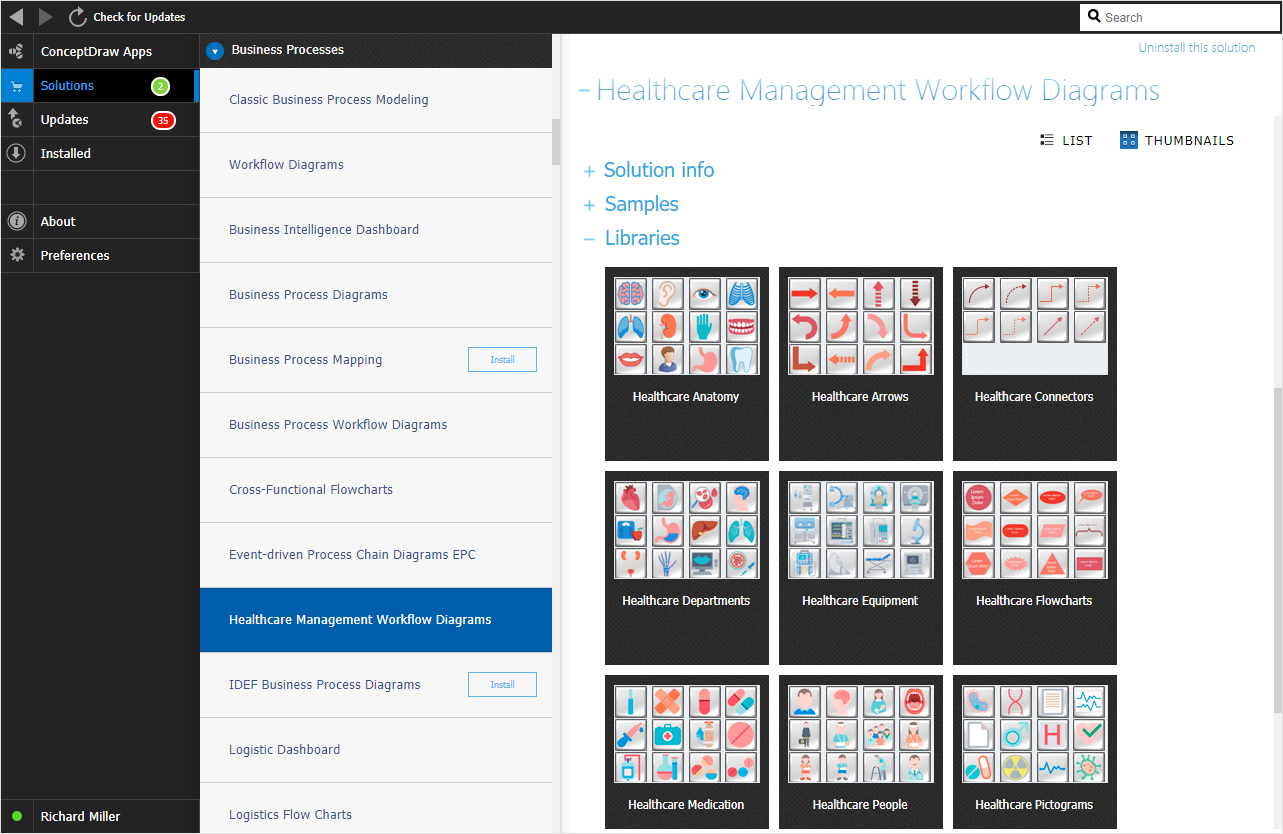1283x834 pixels.
Task: Select Business Process Mapping row
Action: tap(376, 360)
